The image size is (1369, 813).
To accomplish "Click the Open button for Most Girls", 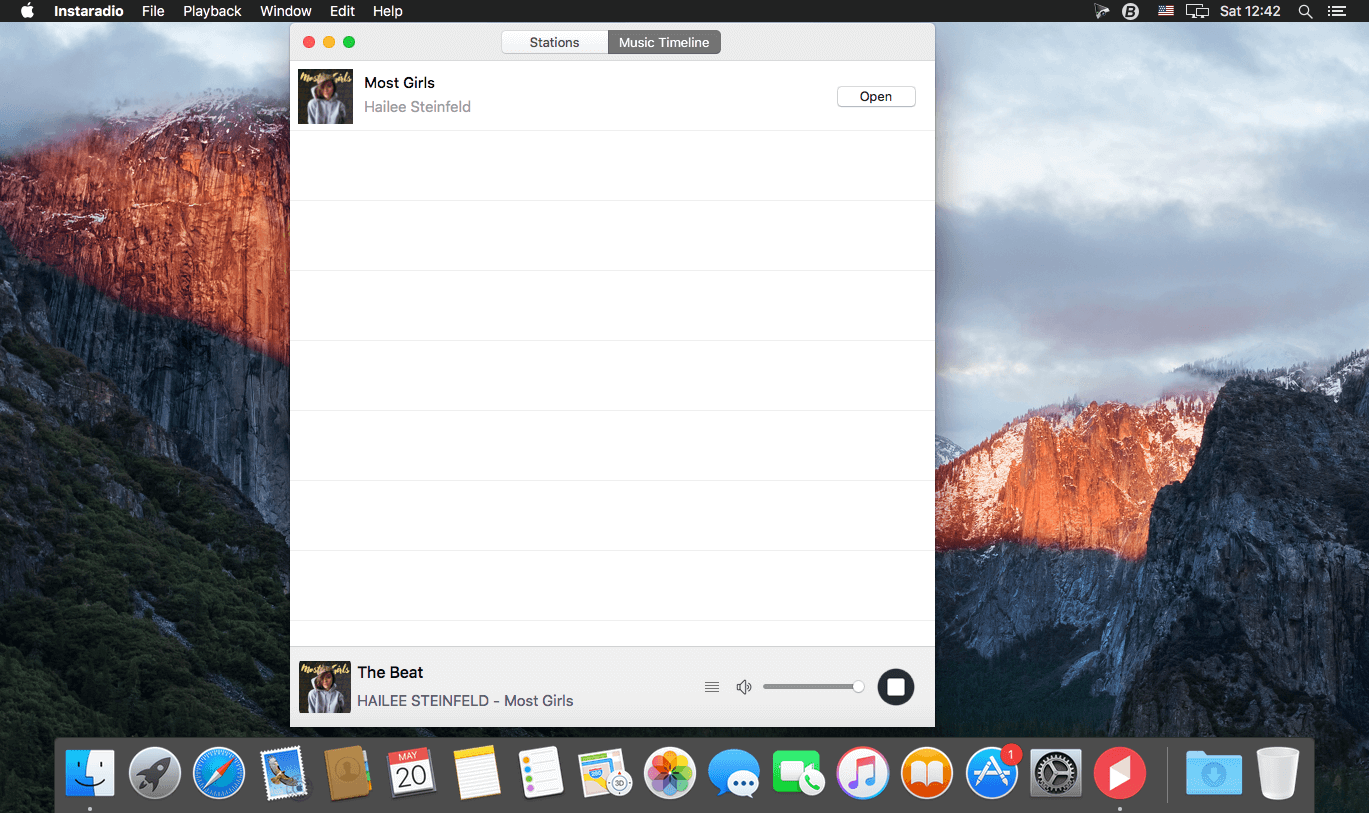I will (x=876, y=96).
